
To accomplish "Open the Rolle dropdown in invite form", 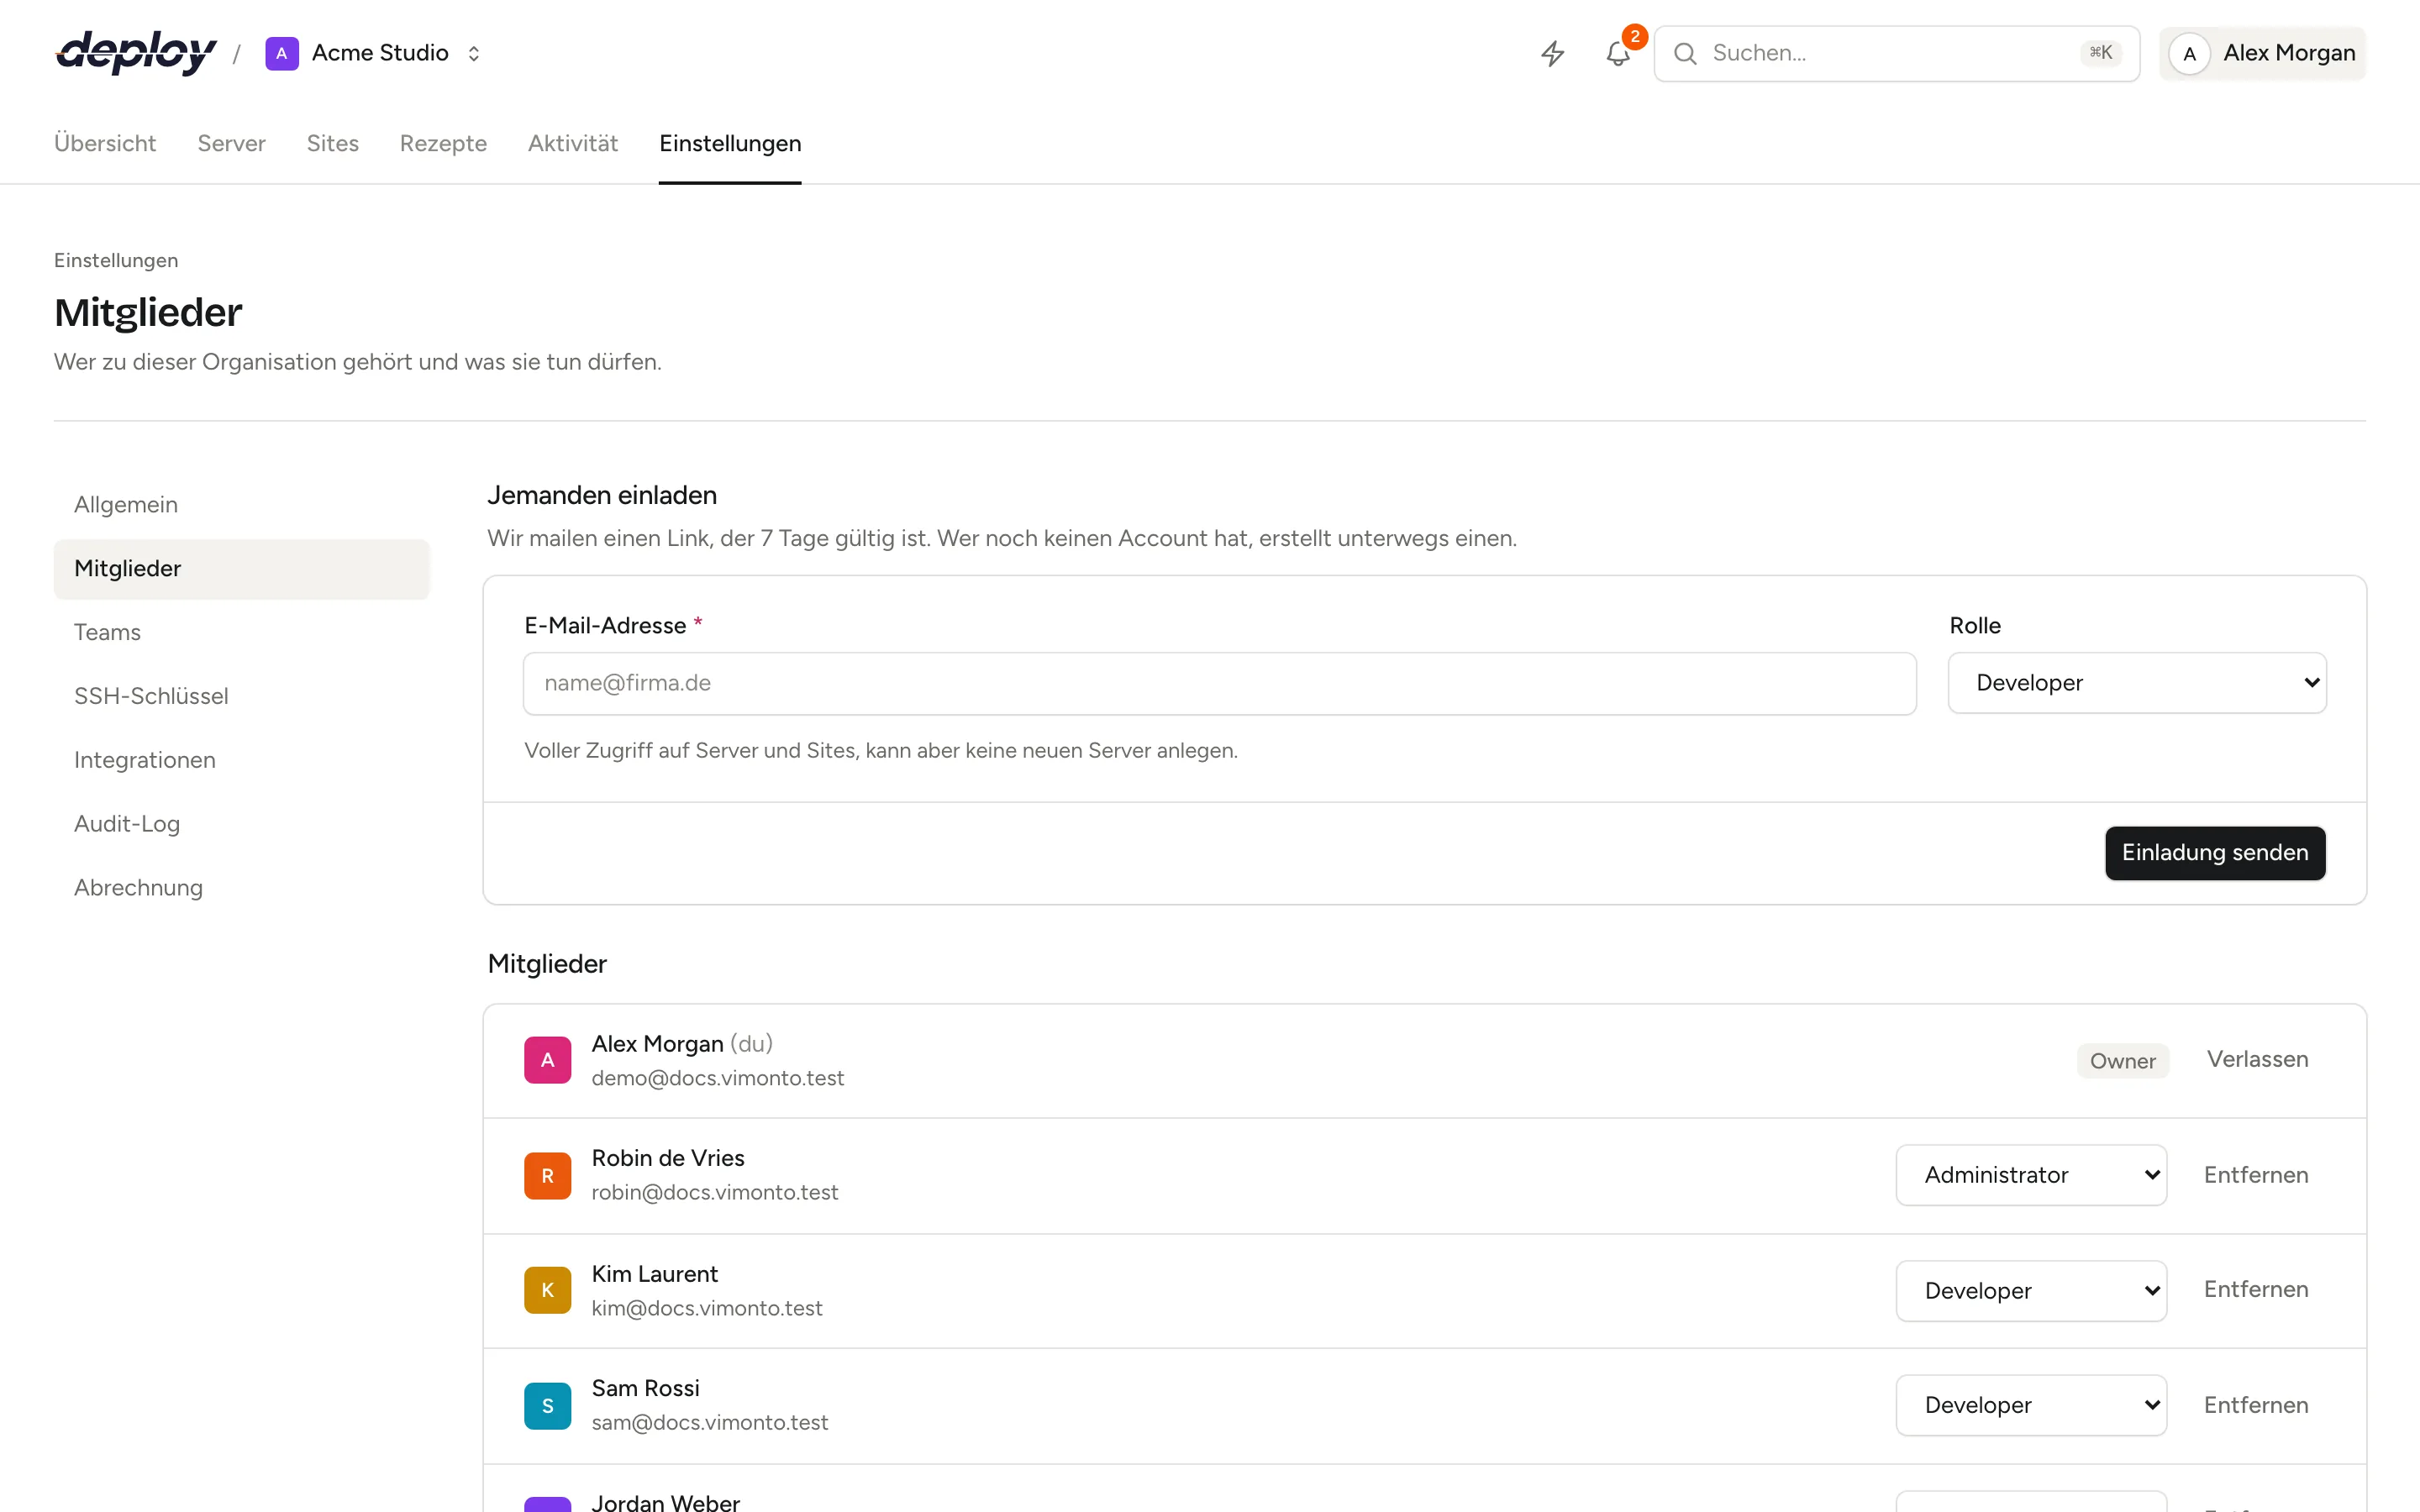I will (2137, 683).
